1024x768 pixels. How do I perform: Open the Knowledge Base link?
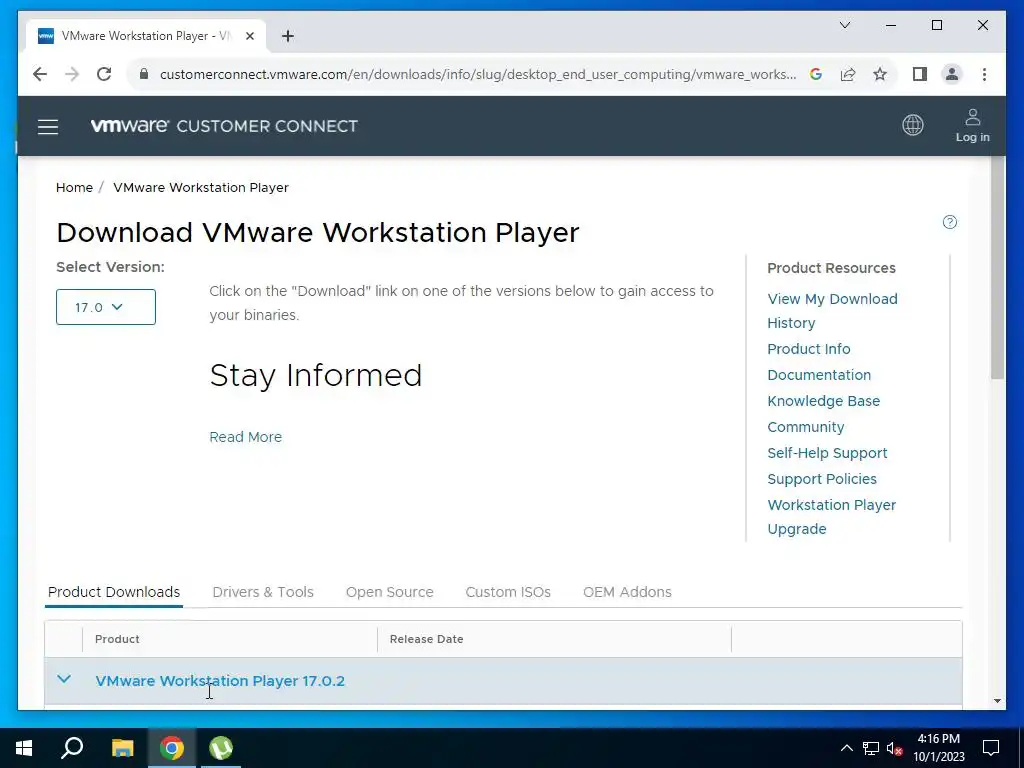(x=824, y=401)
